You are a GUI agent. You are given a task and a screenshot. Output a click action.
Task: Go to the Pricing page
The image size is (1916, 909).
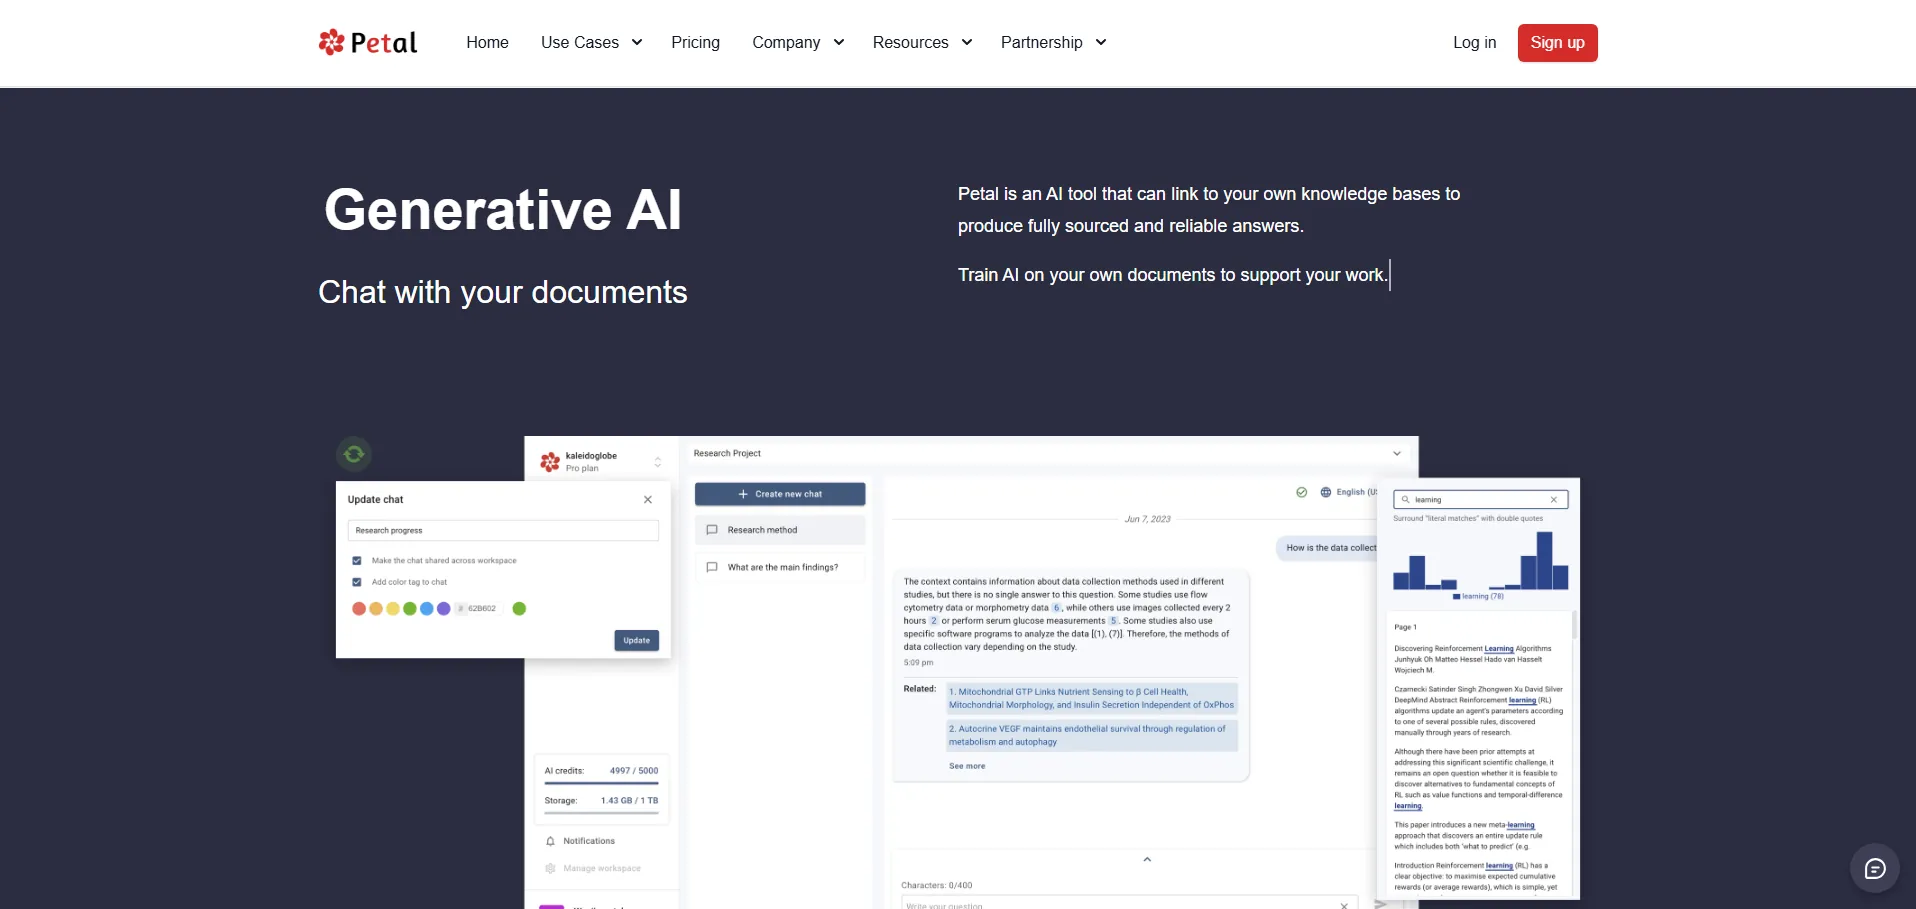point(695,43)
